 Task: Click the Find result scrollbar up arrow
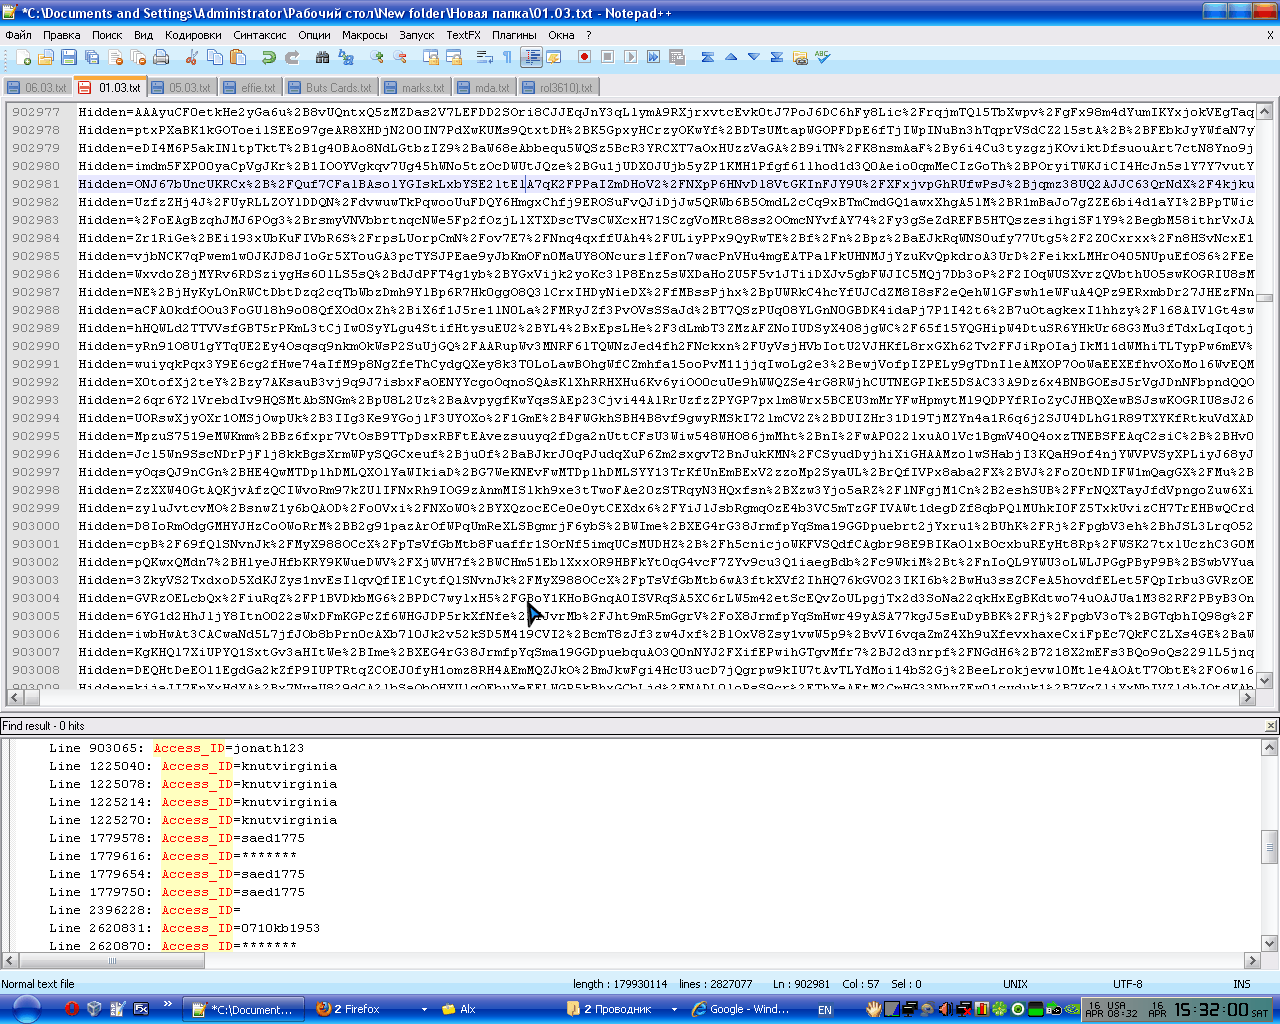pyautogui.click(x=1270, y=747)
